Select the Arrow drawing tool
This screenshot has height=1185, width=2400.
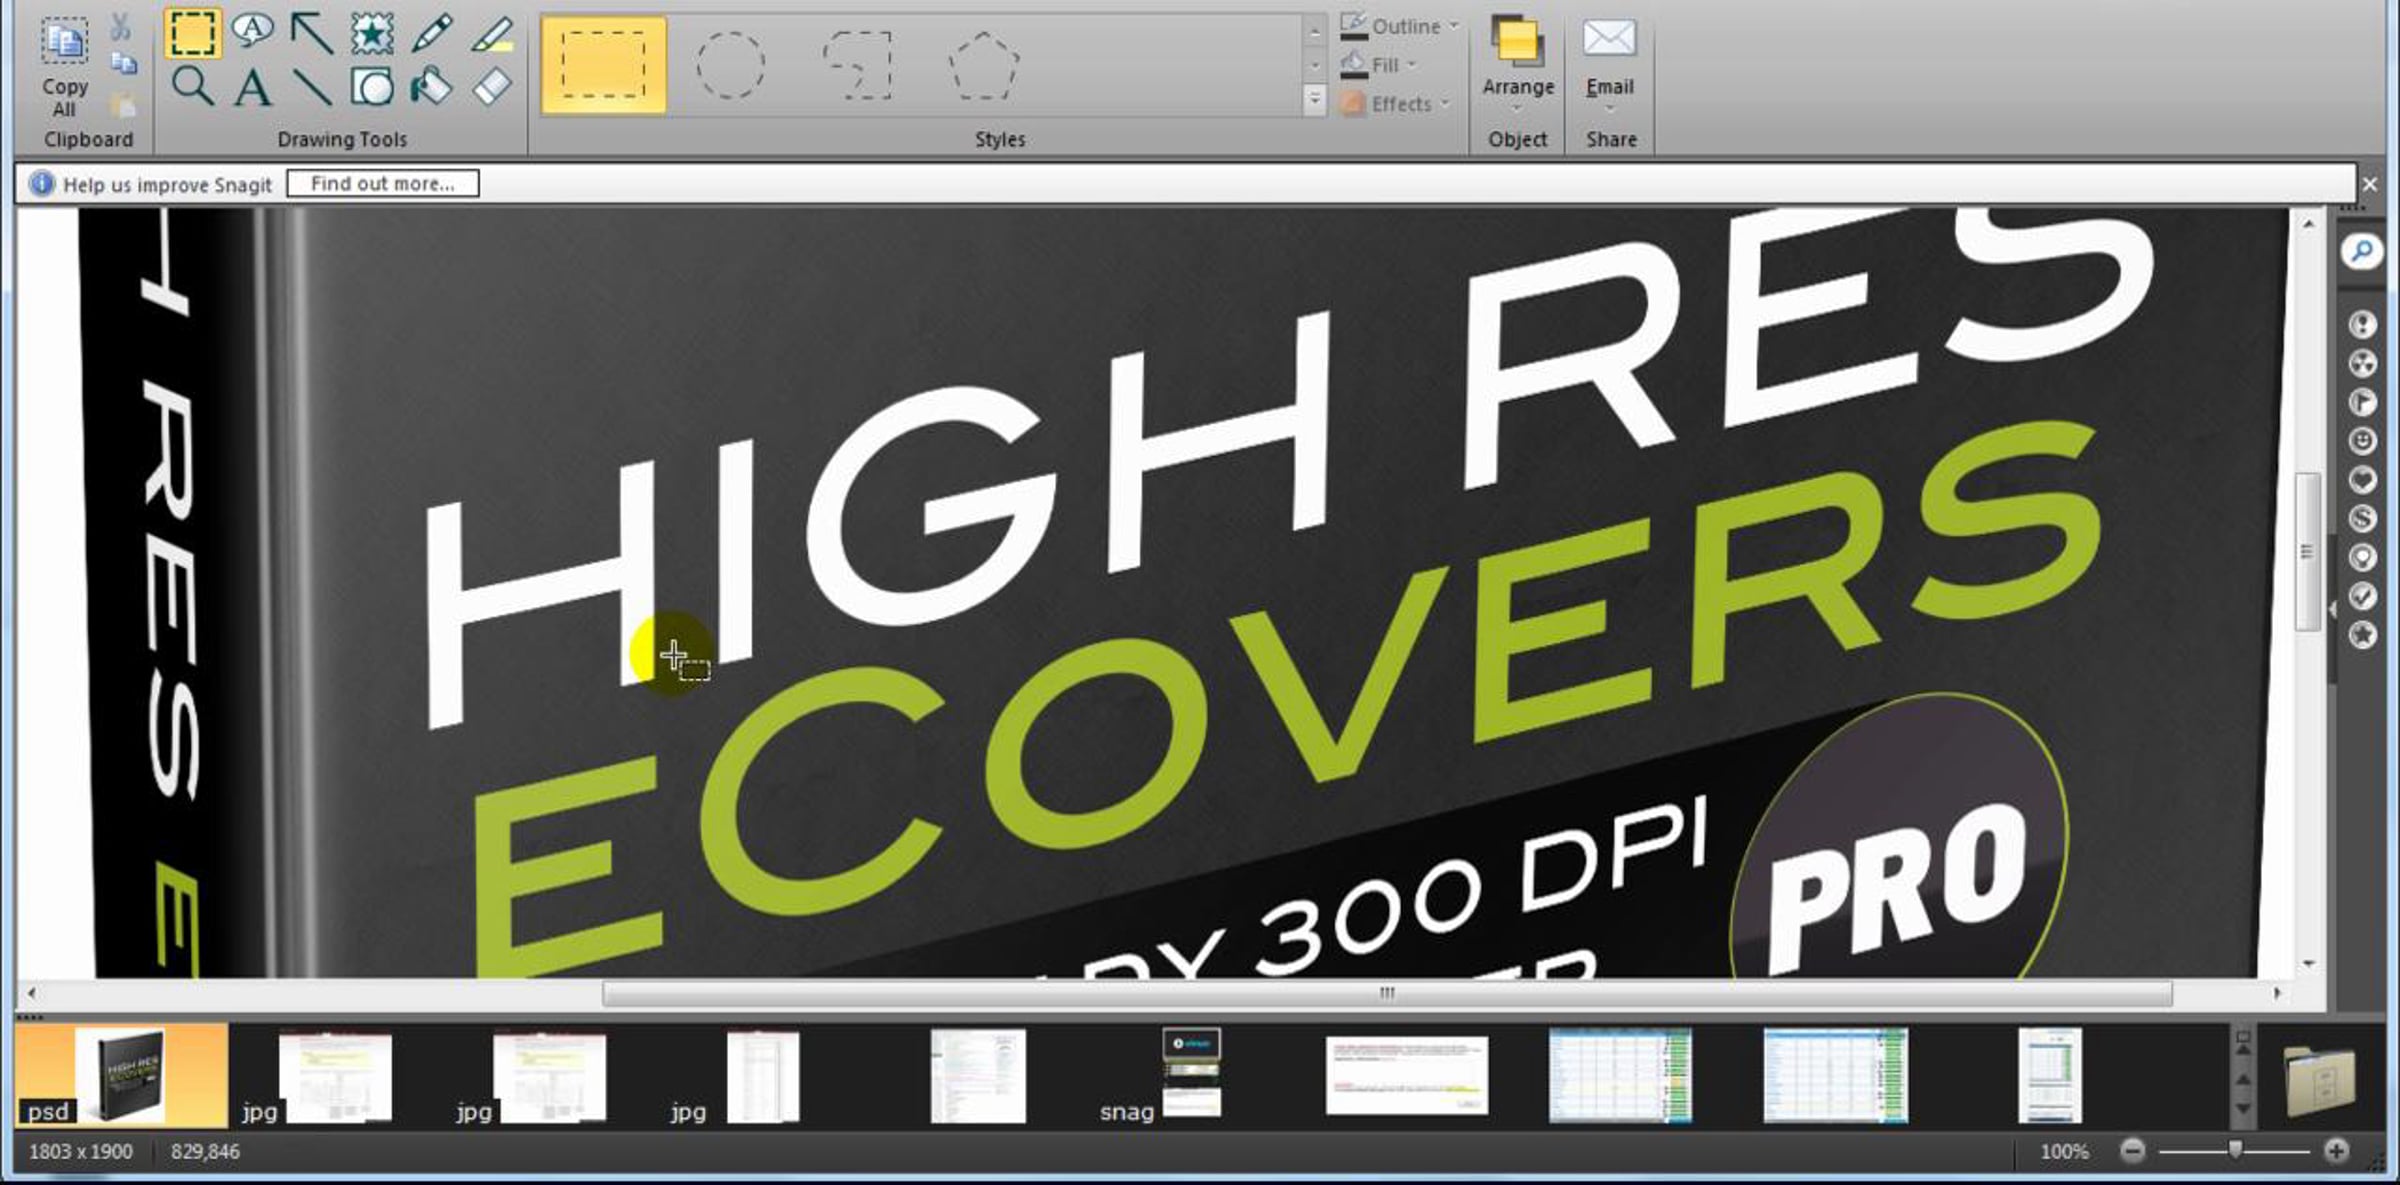[312, 32]
